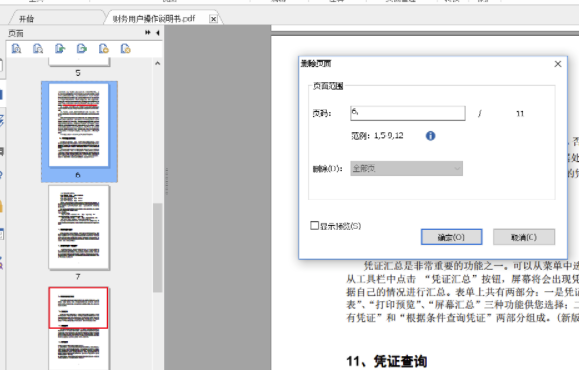Click the total page count 11
Viewport: 579px width, 370px height.
pos(520,114)
